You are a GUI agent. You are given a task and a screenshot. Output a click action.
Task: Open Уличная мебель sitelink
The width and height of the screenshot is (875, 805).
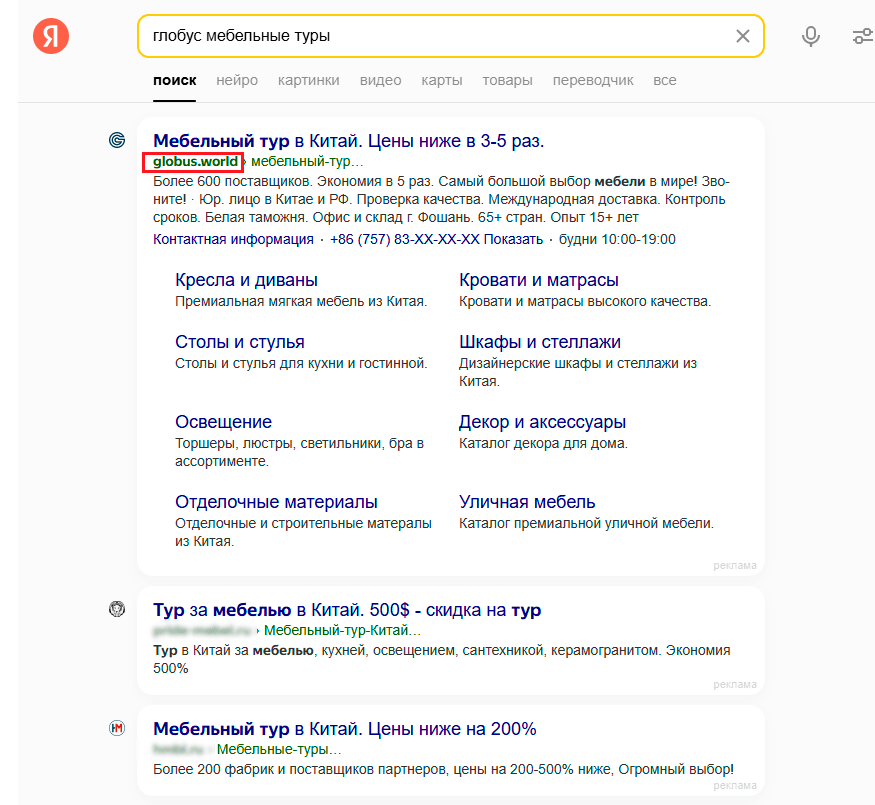tap(527, 502)
